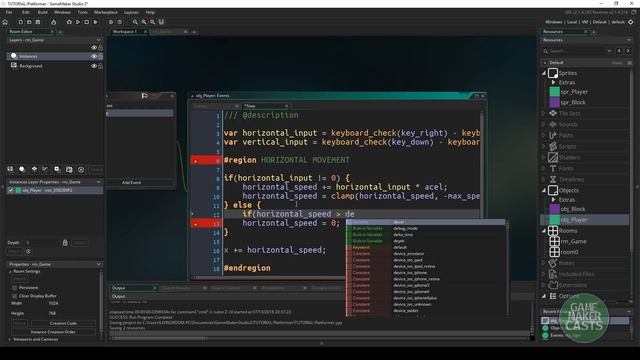This screenshot has width=640, height=360.
Task: Click the Help toolbar icon
Action: (120, 22)
